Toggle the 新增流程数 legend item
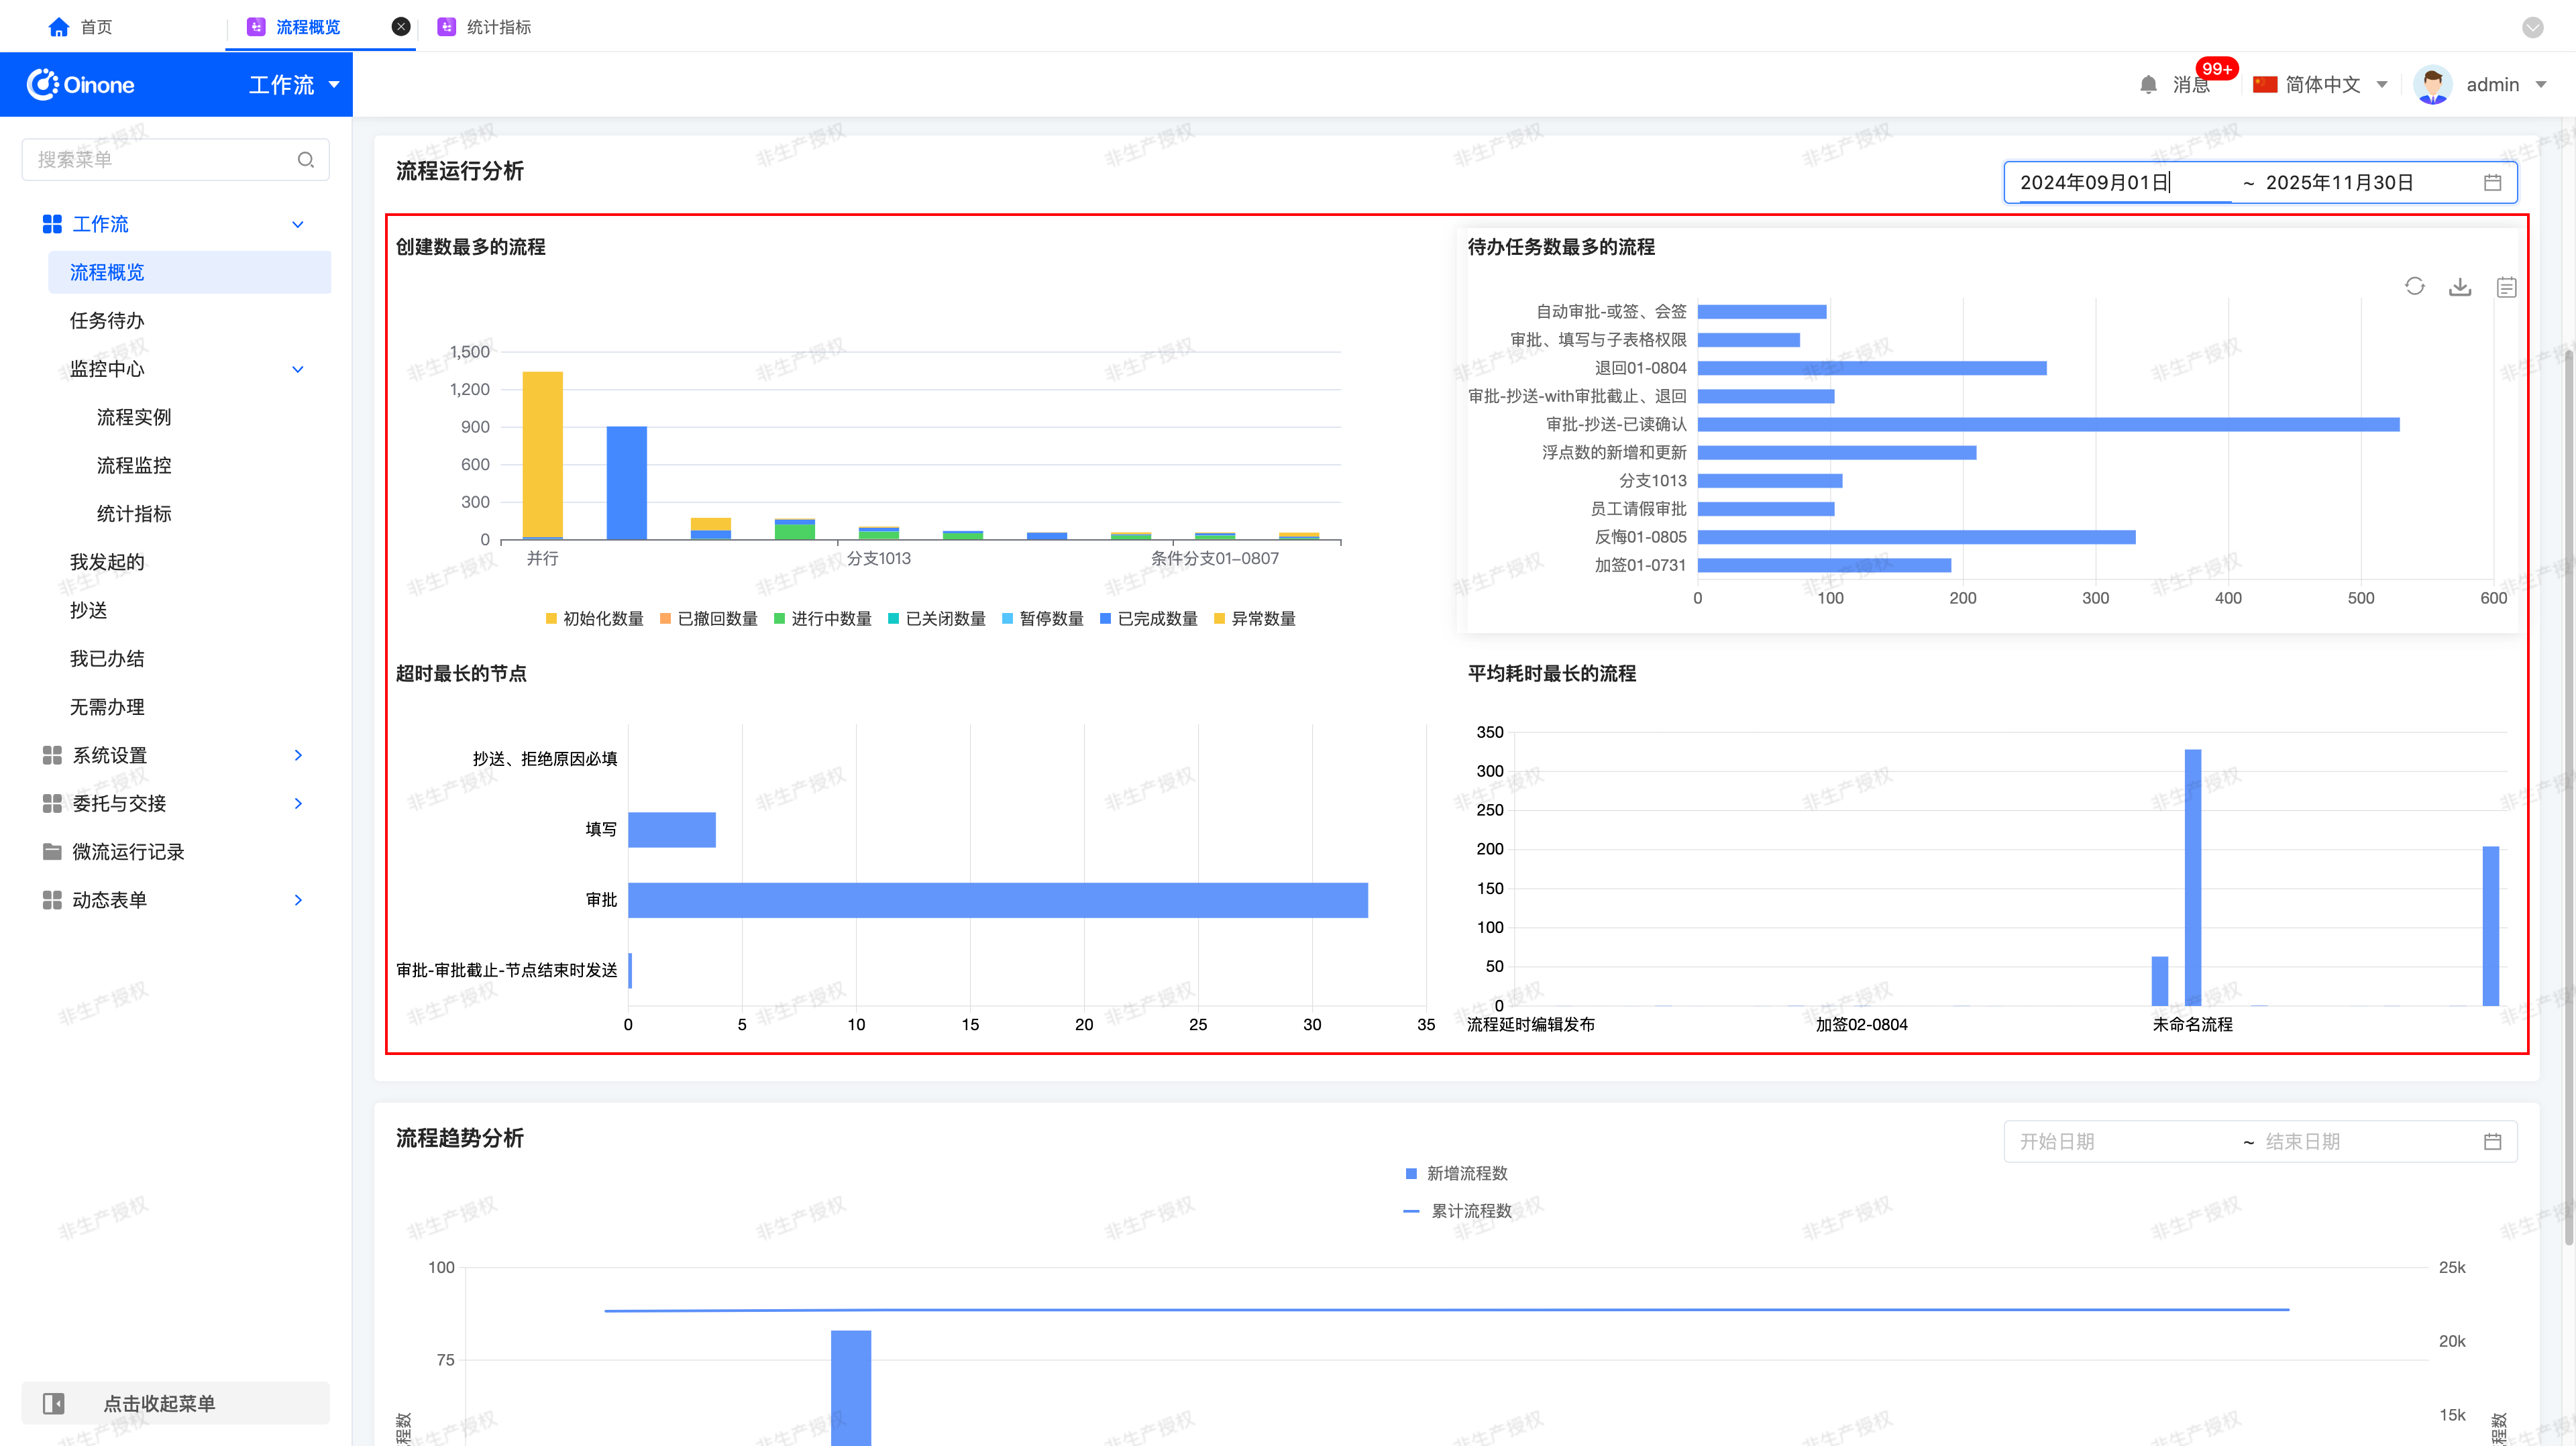This screenshot has width=2576, height=1446. pos(1457,1173)
